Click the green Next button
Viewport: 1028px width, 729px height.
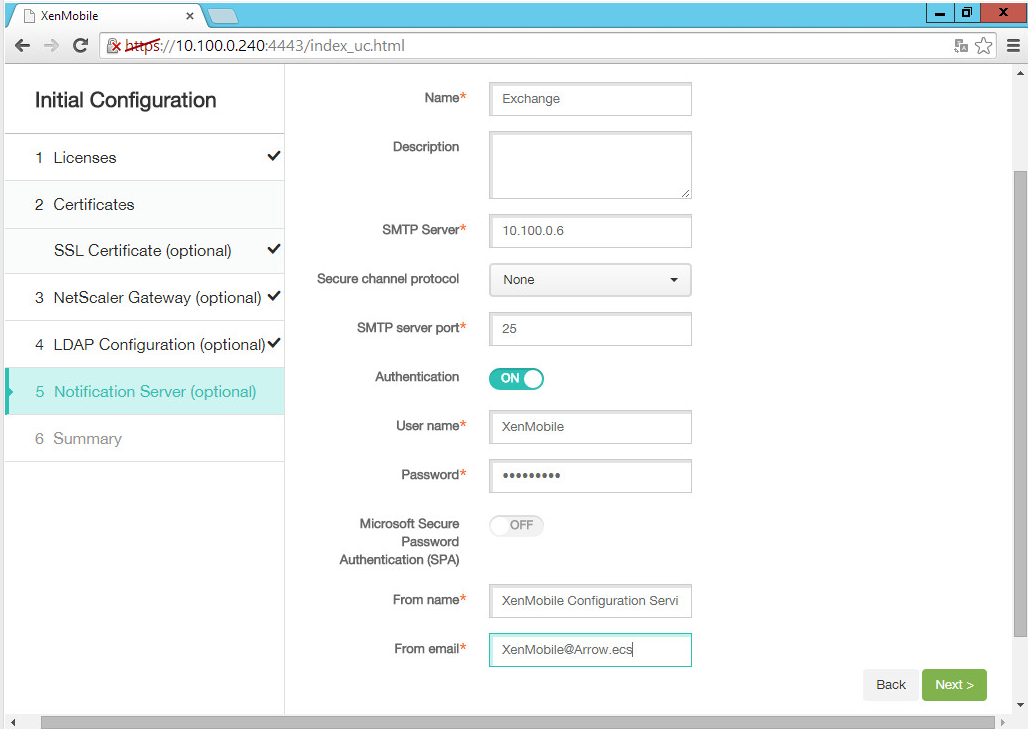pyautogui.click(x=954, y=685)
